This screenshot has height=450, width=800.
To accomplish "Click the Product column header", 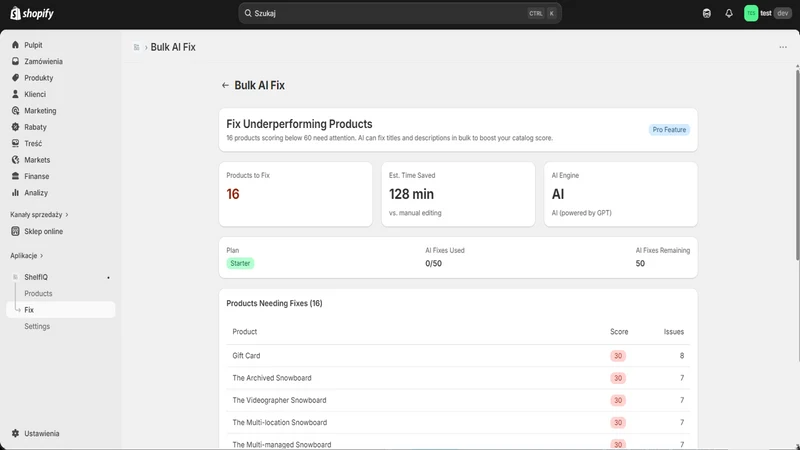I will point(245,332).
